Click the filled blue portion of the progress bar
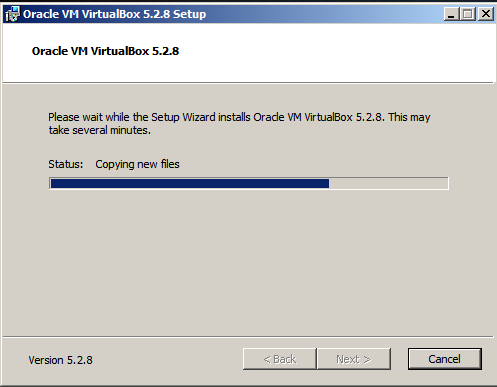The height and width of the screenshot is (387, 497). tap(190, 183)
